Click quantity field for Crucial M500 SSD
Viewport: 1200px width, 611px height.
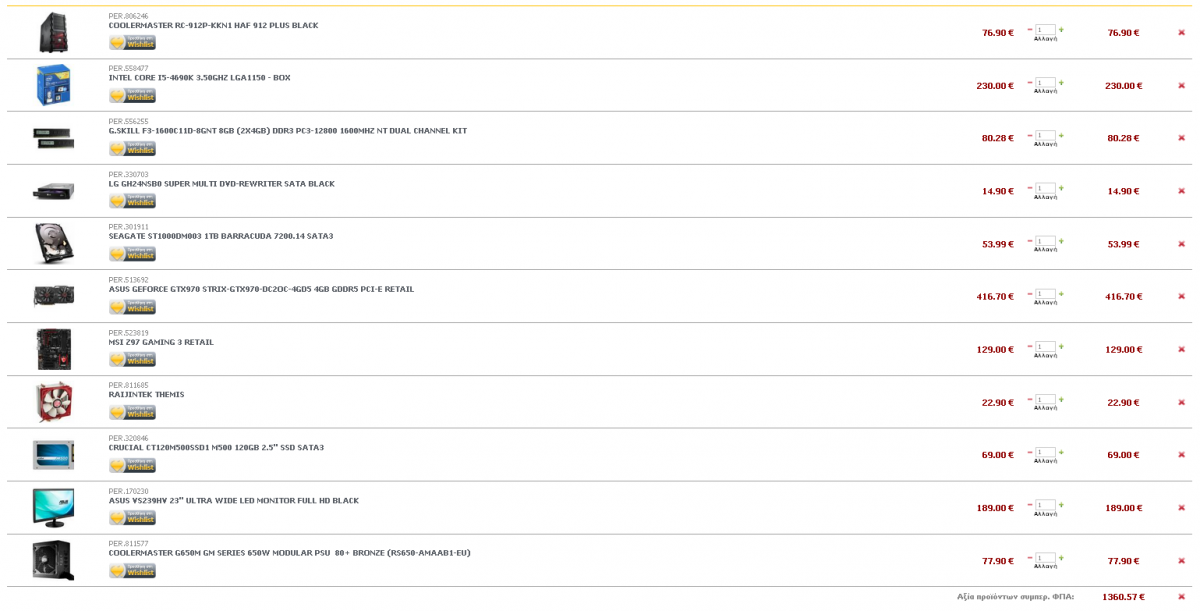click(x=1045, y=452)
